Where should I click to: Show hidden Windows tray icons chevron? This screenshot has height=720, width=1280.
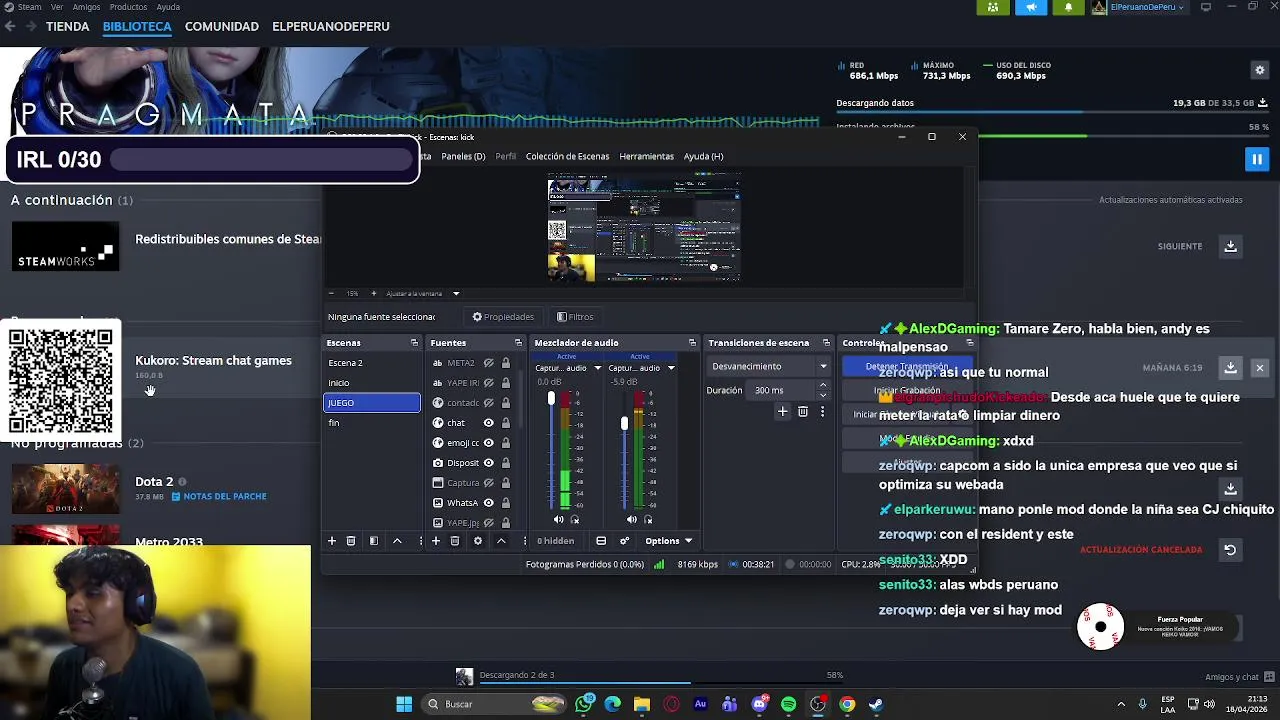(1120, 704)
